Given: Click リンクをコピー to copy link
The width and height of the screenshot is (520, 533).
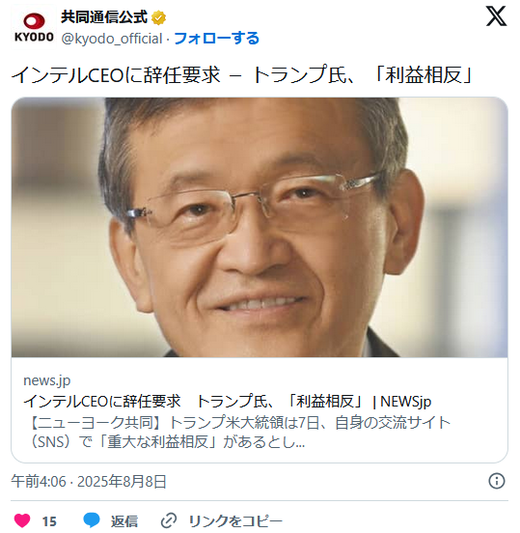Looking at the screenshot, I should point(236,521).
